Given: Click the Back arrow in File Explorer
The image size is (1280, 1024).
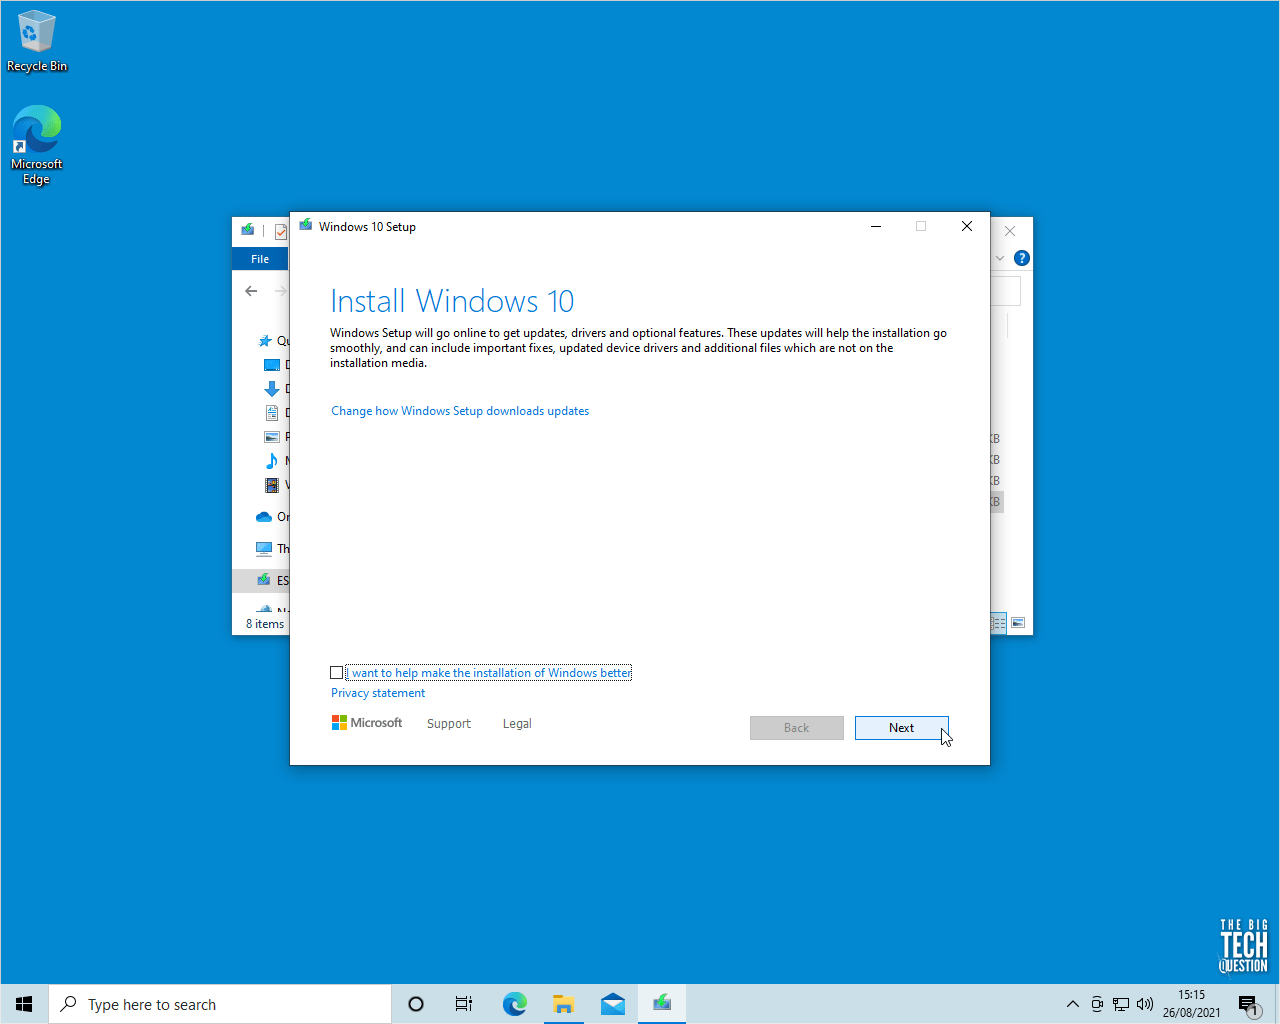Looking at the screenshot, I should [x=251, y=291].
